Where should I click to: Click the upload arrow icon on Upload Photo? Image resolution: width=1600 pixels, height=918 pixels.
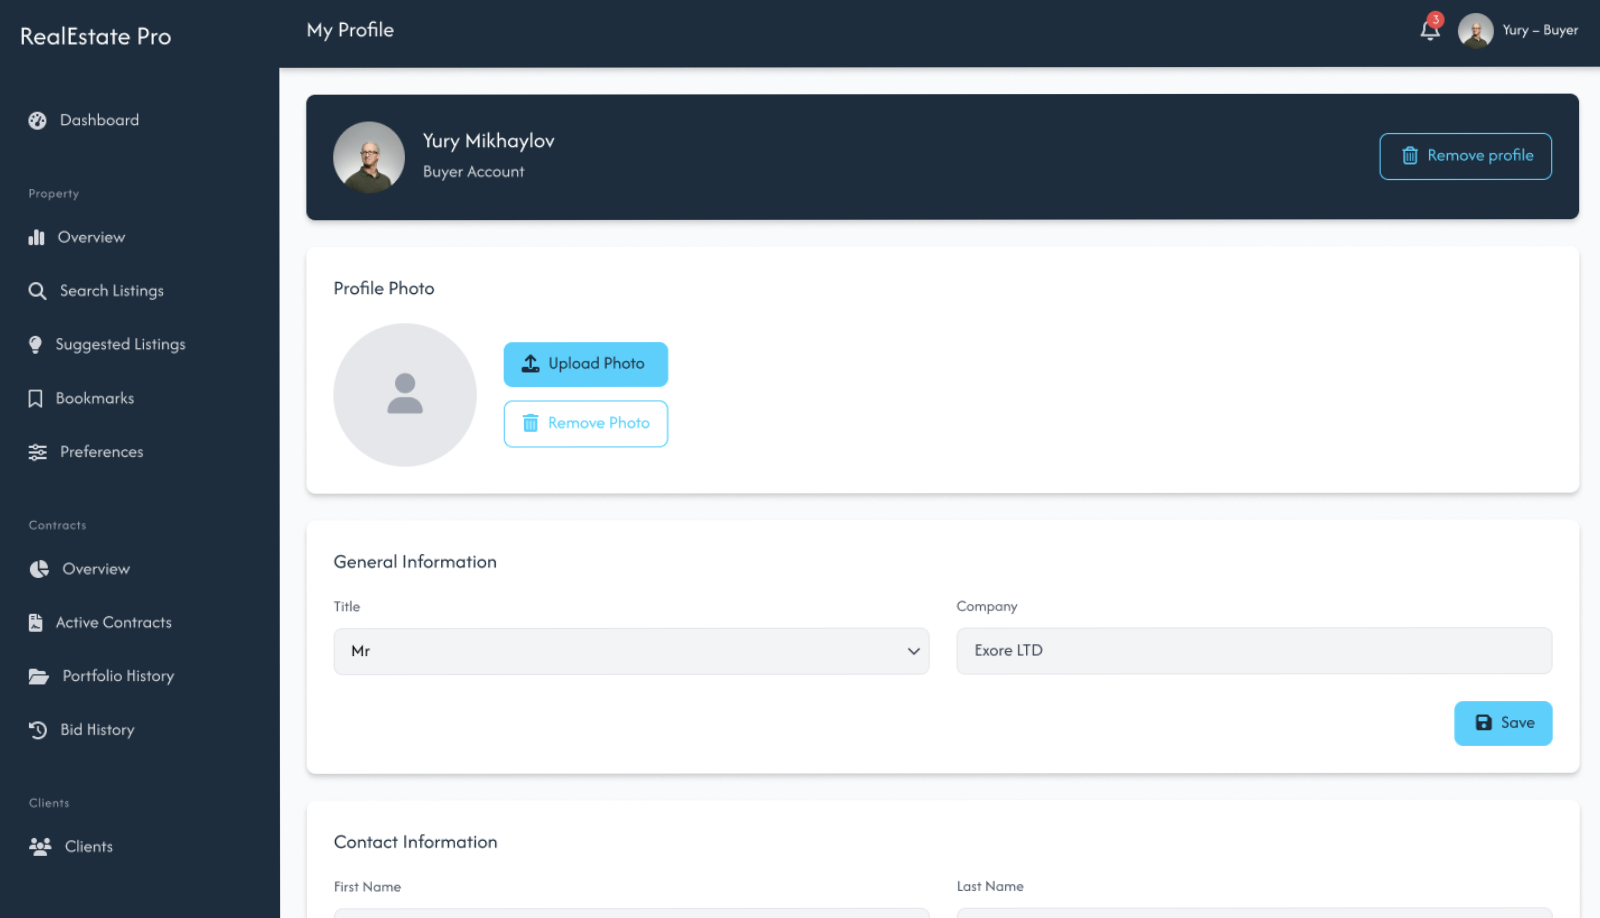tap(531, 364)
